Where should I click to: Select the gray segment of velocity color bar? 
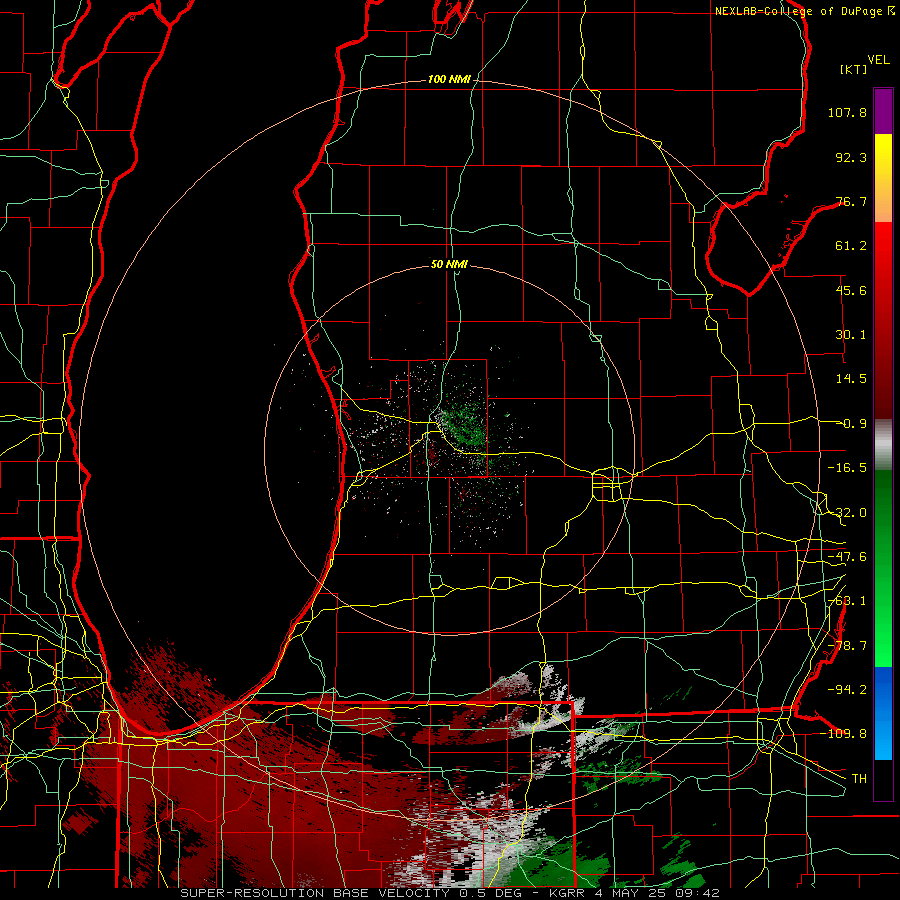click(883, 445)
